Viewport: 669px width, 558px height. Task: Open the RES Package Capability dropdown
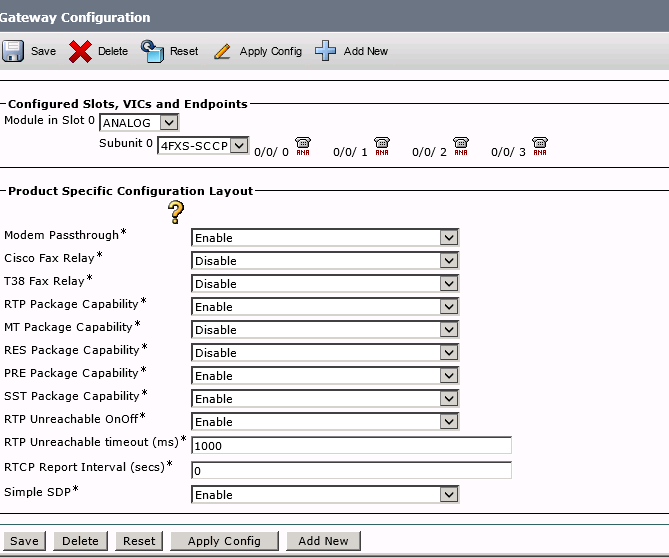[x=325, y=353]
